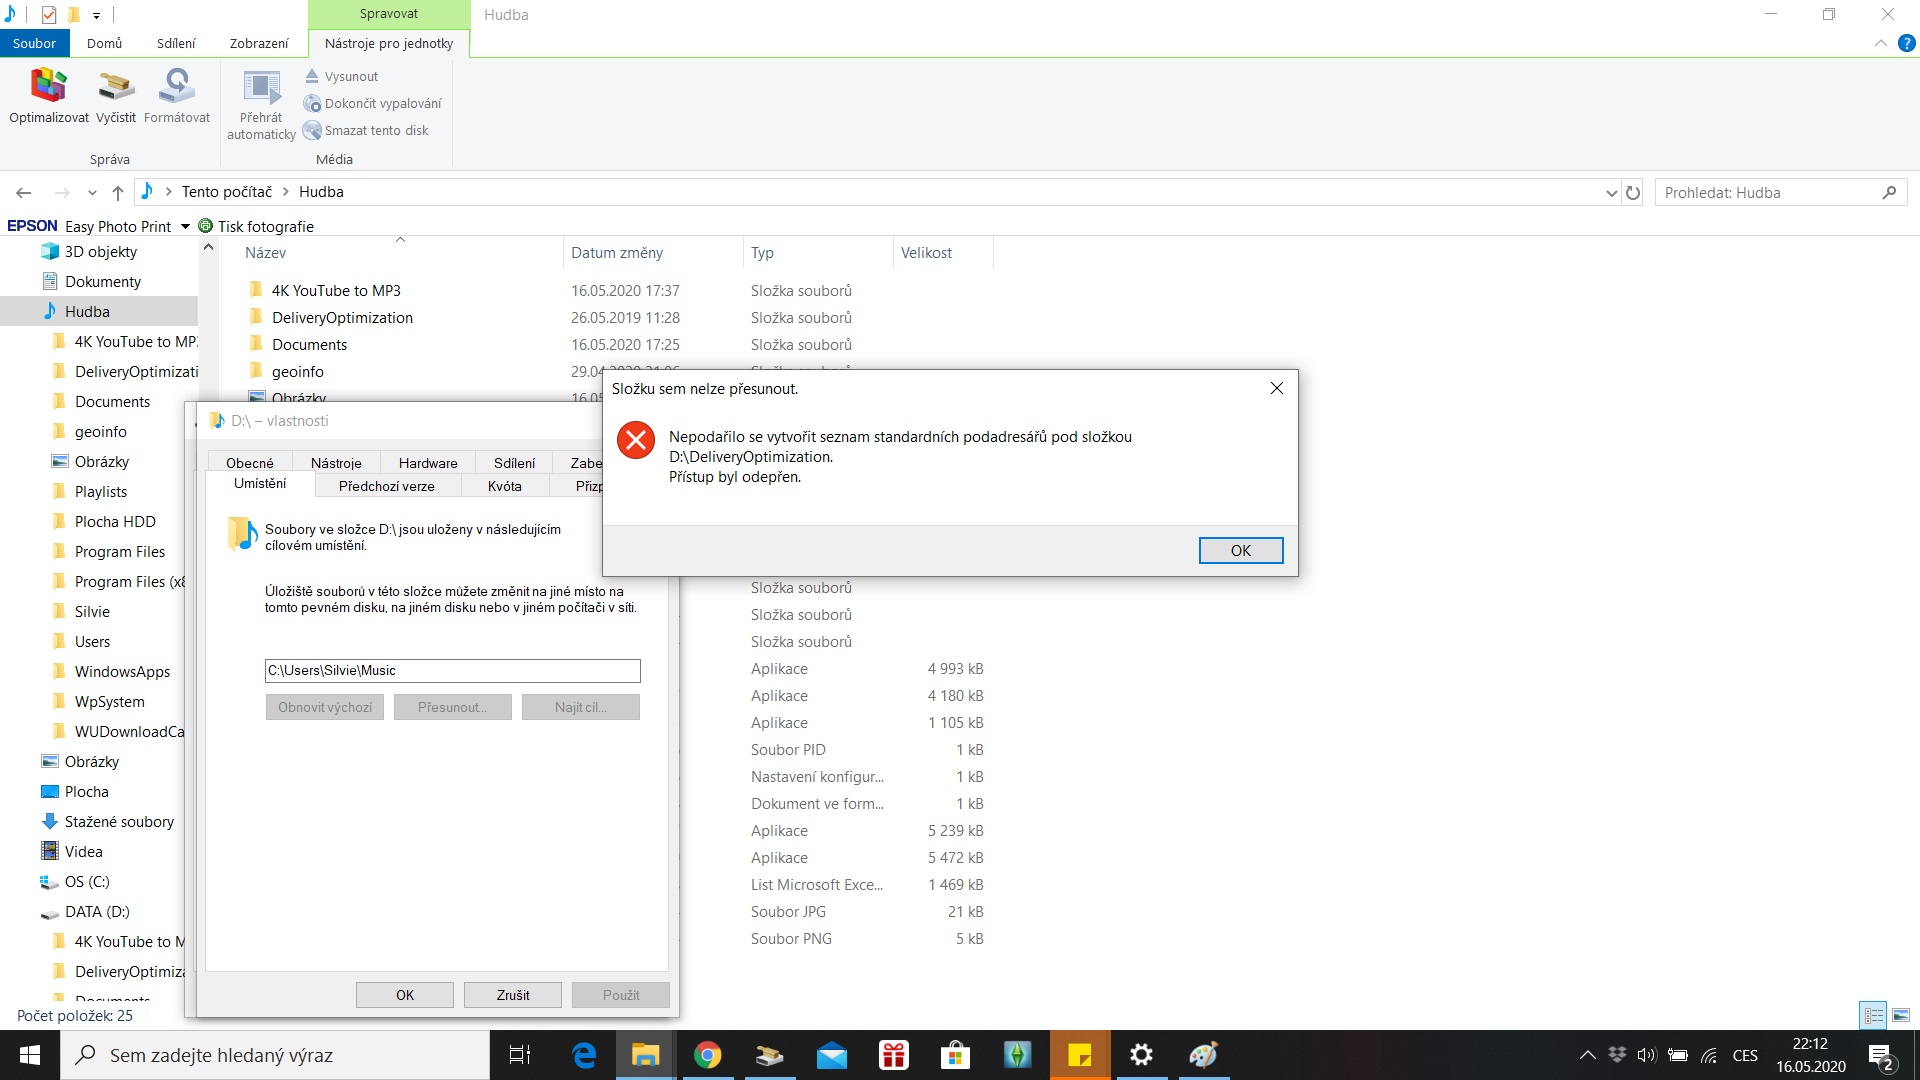
Task: Refresh the Hudba folder view
Action: coord(1633,193)
